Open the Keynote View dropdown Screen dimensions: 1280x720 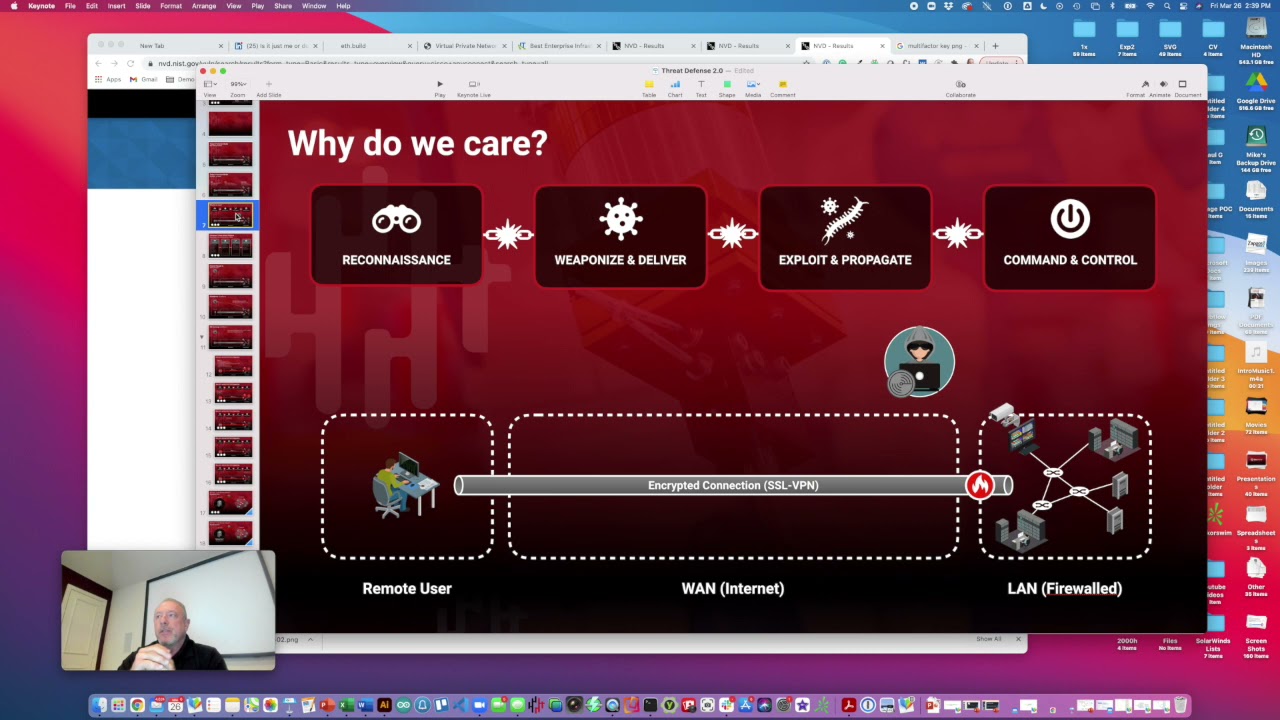pyautogui.click(x=210, y=88)
